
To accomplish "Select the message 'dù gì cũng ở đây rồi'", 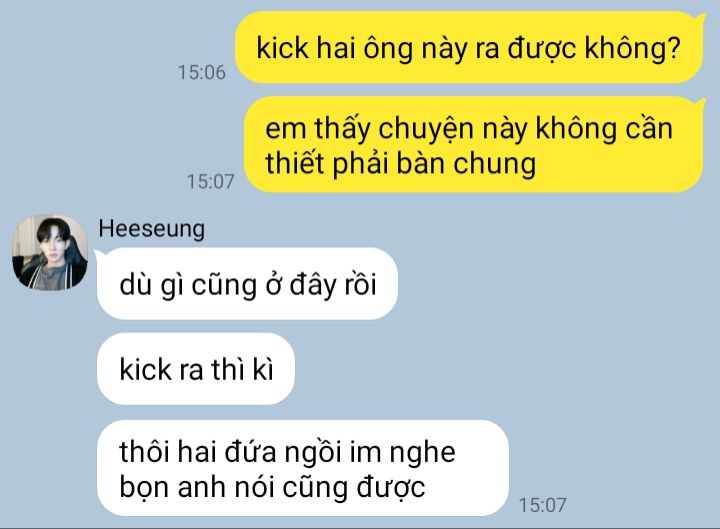I will point(247,283).
